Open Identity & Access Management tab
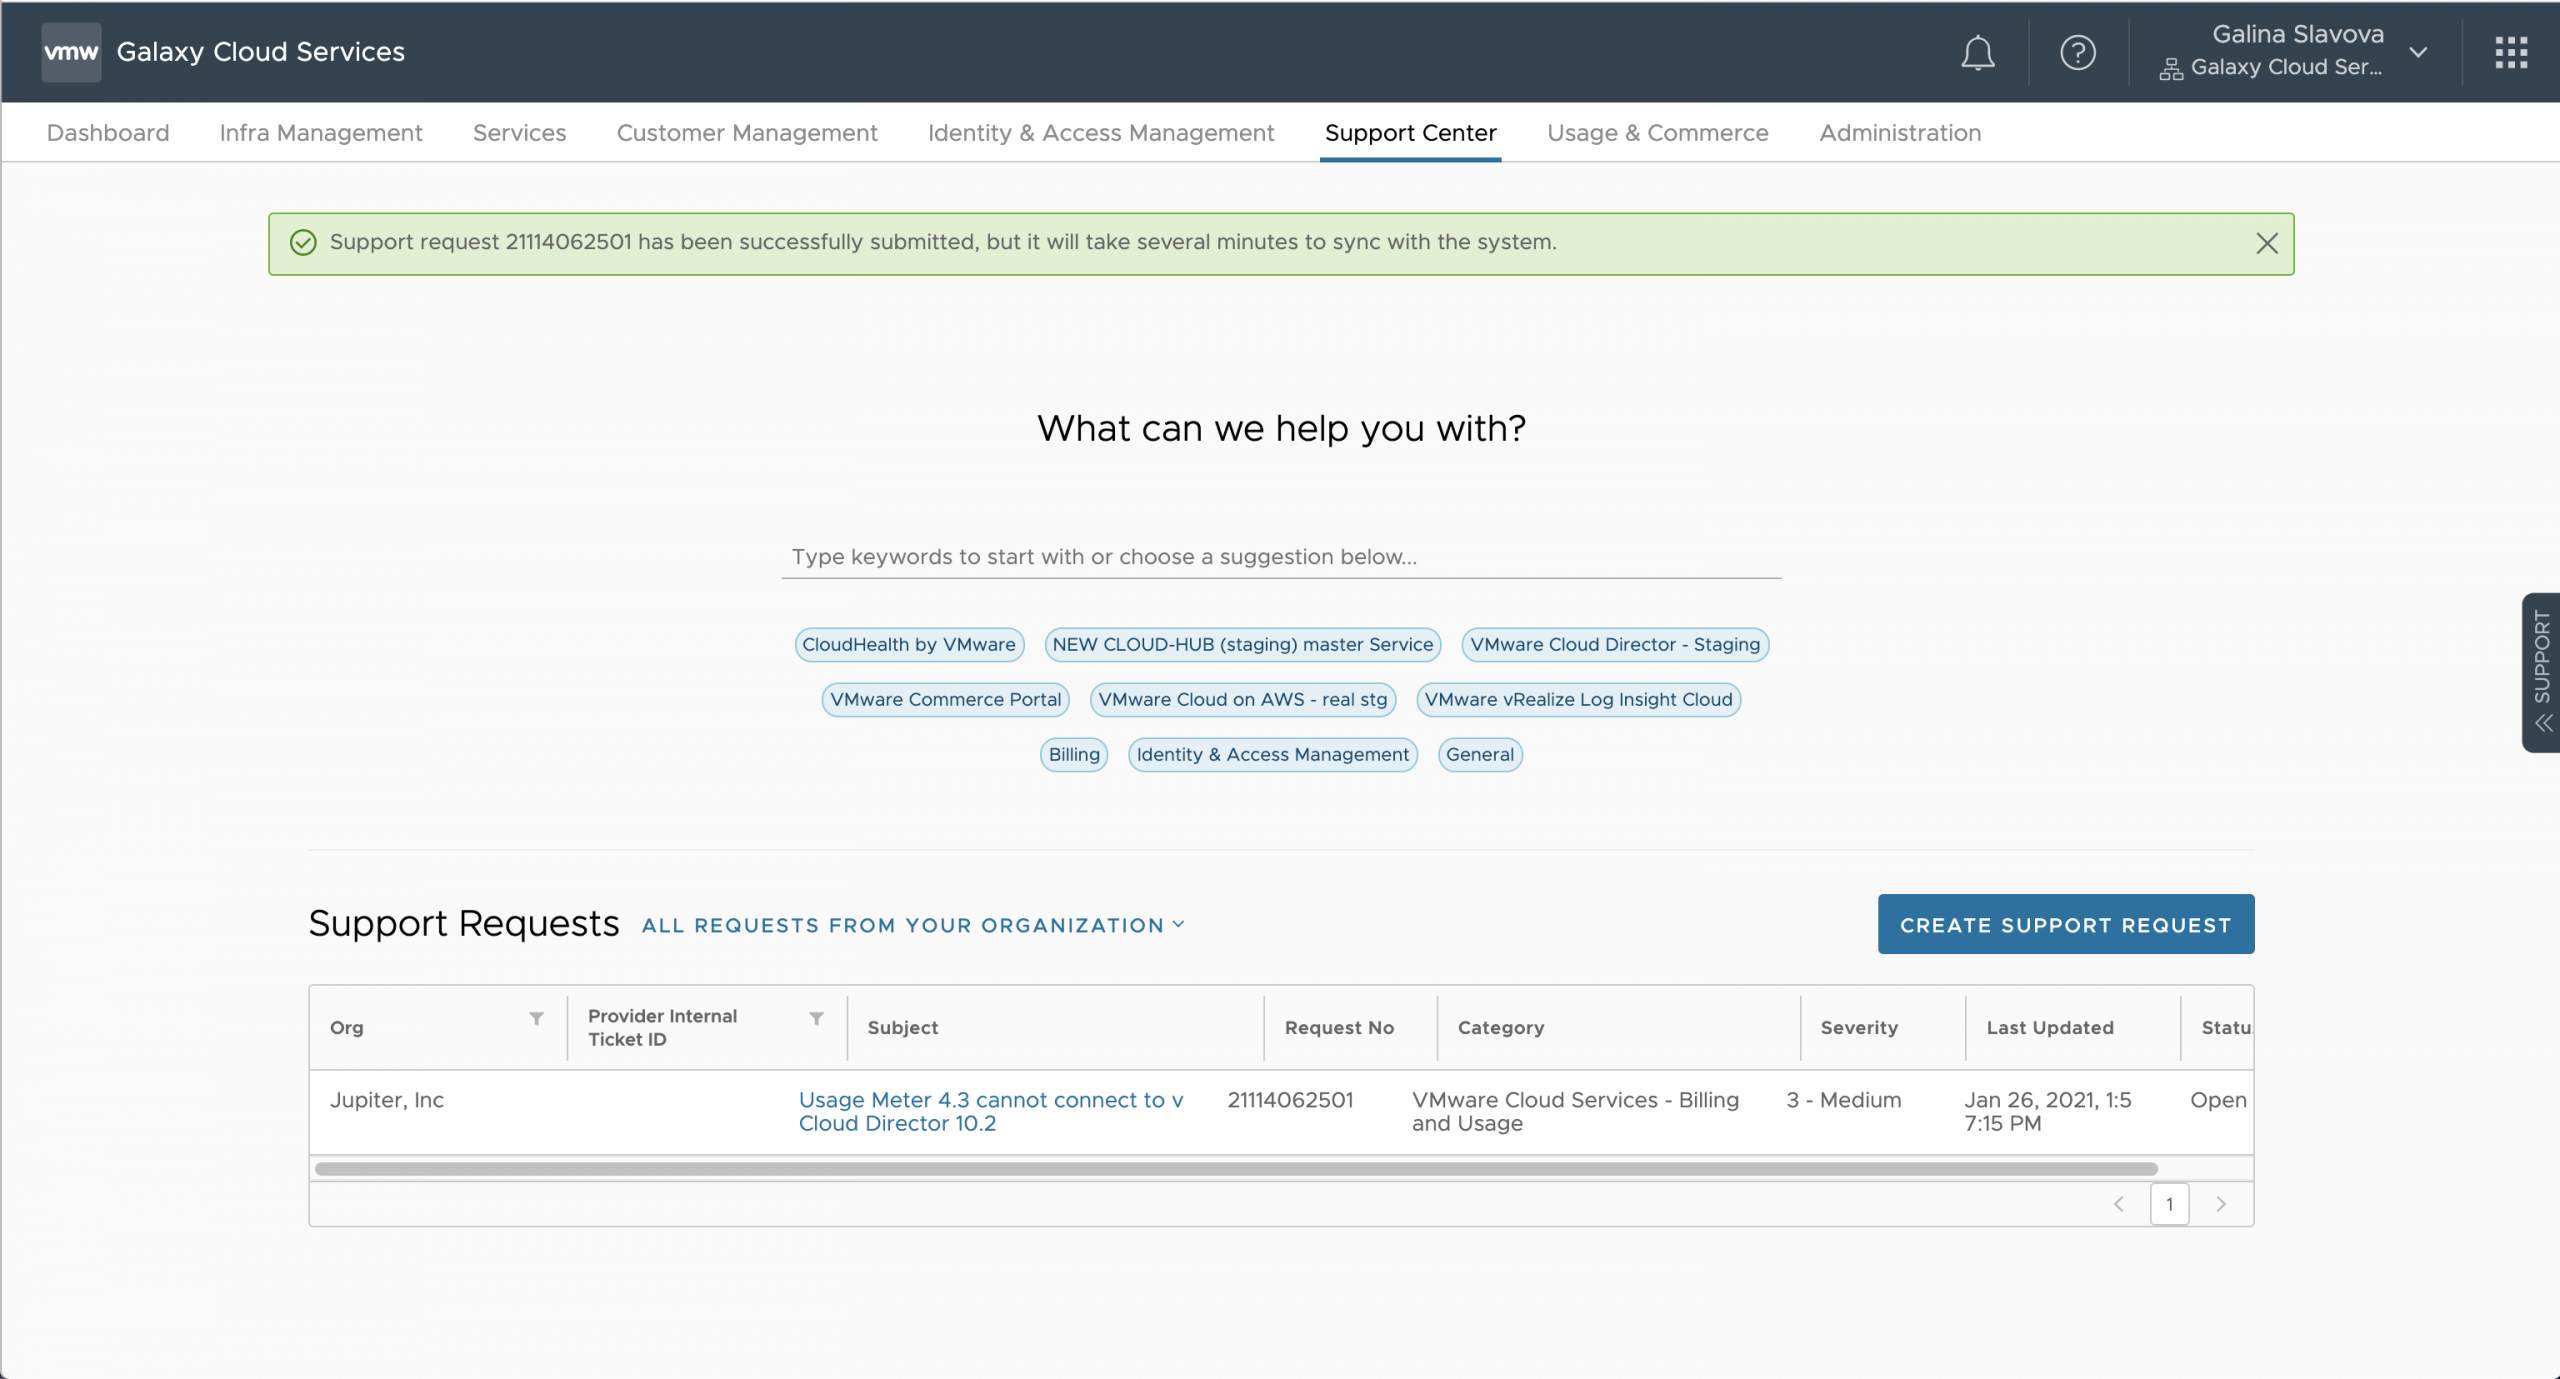 pos(1100,133)
